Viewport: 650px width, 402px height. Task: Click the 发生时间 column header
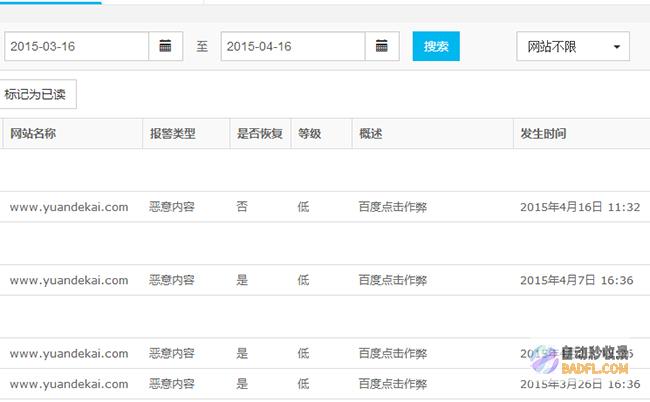tap(543, 133)
